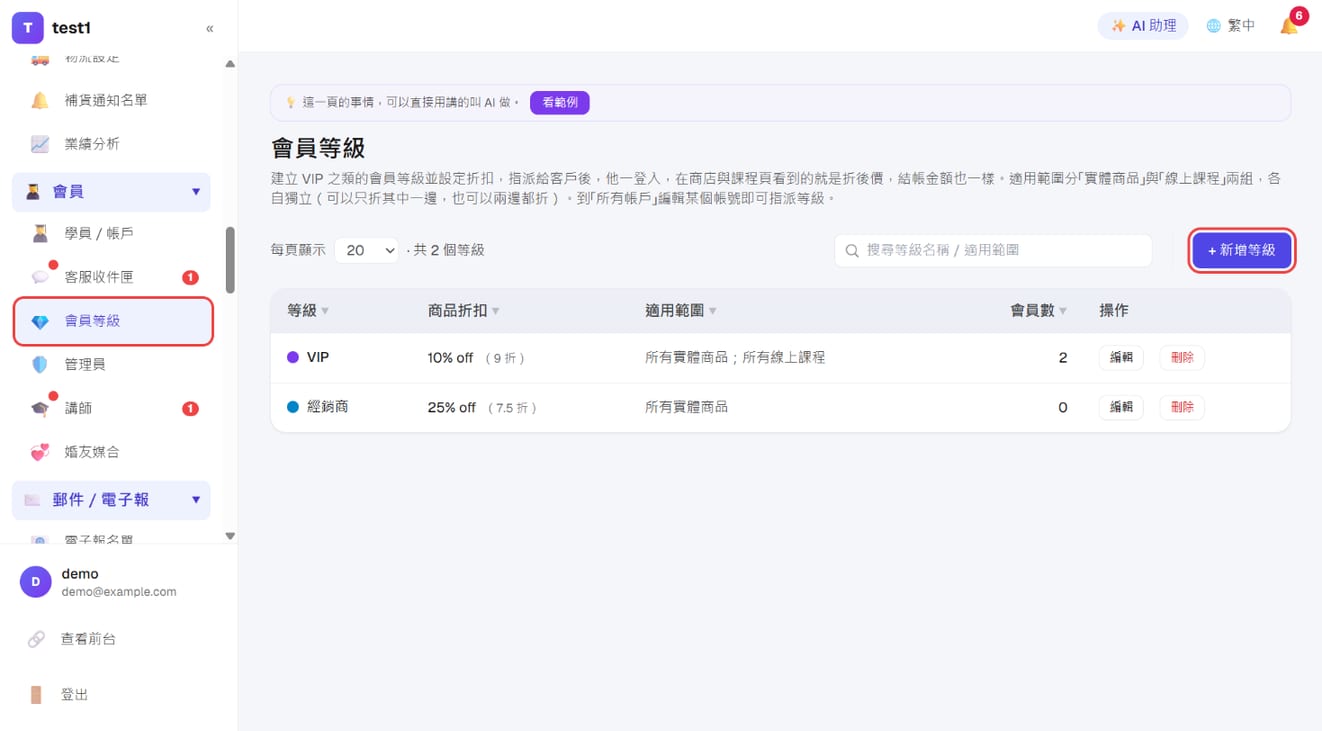Click the link icon beside 查看前台

[36, 639]
